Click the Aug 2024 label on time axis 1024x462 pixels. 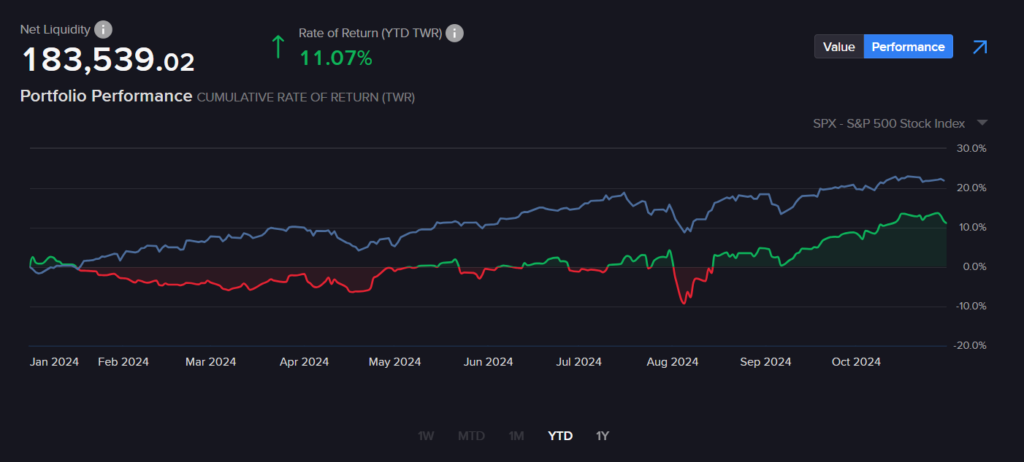click(x=672, y=362)
